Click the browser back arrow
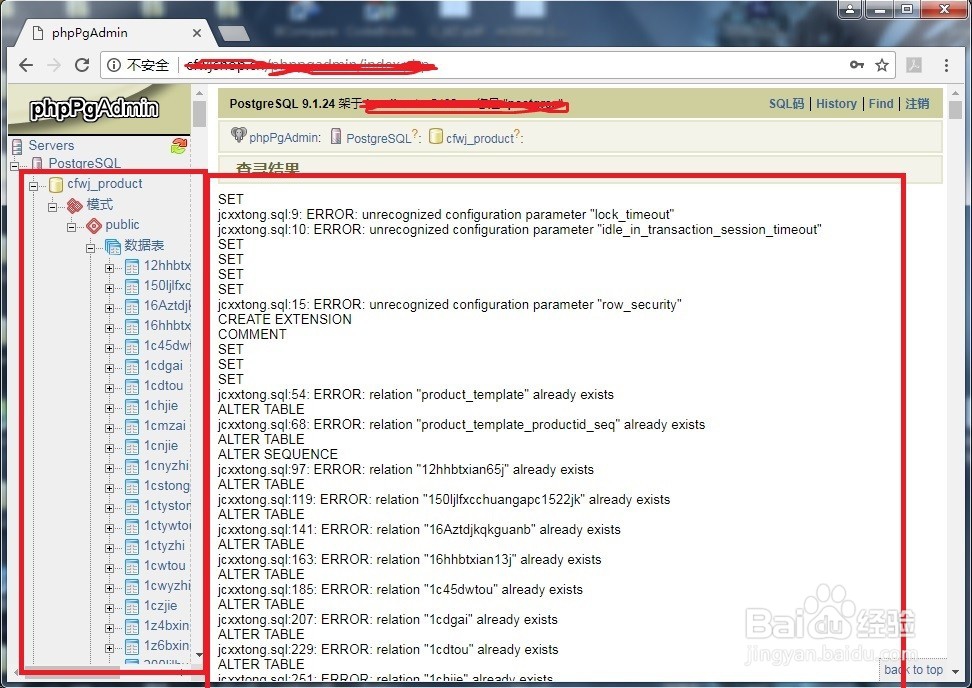Screen dimensions: 972x688 (x=26, y=64)
